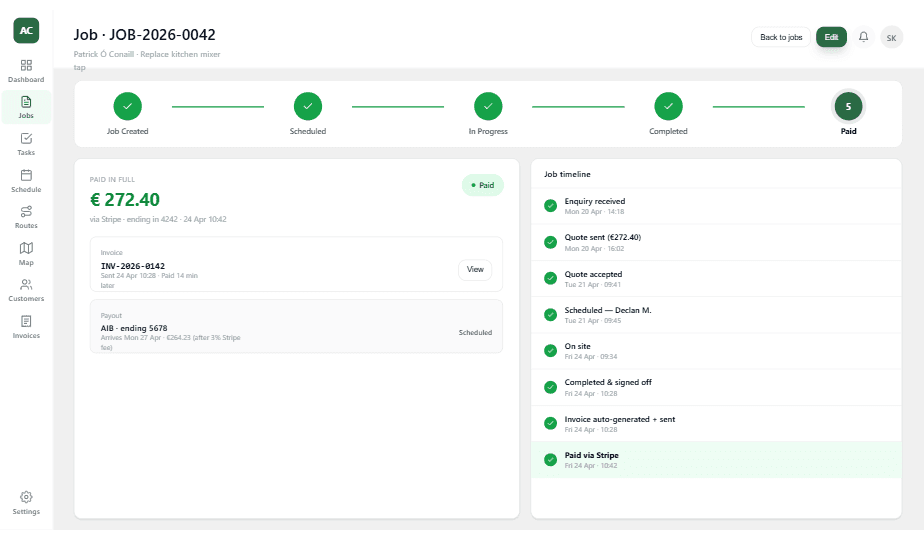Viewport: 924px width, 540px height.
Task: Click the Completed step checkmark
Action: click(x=668, y=107)
